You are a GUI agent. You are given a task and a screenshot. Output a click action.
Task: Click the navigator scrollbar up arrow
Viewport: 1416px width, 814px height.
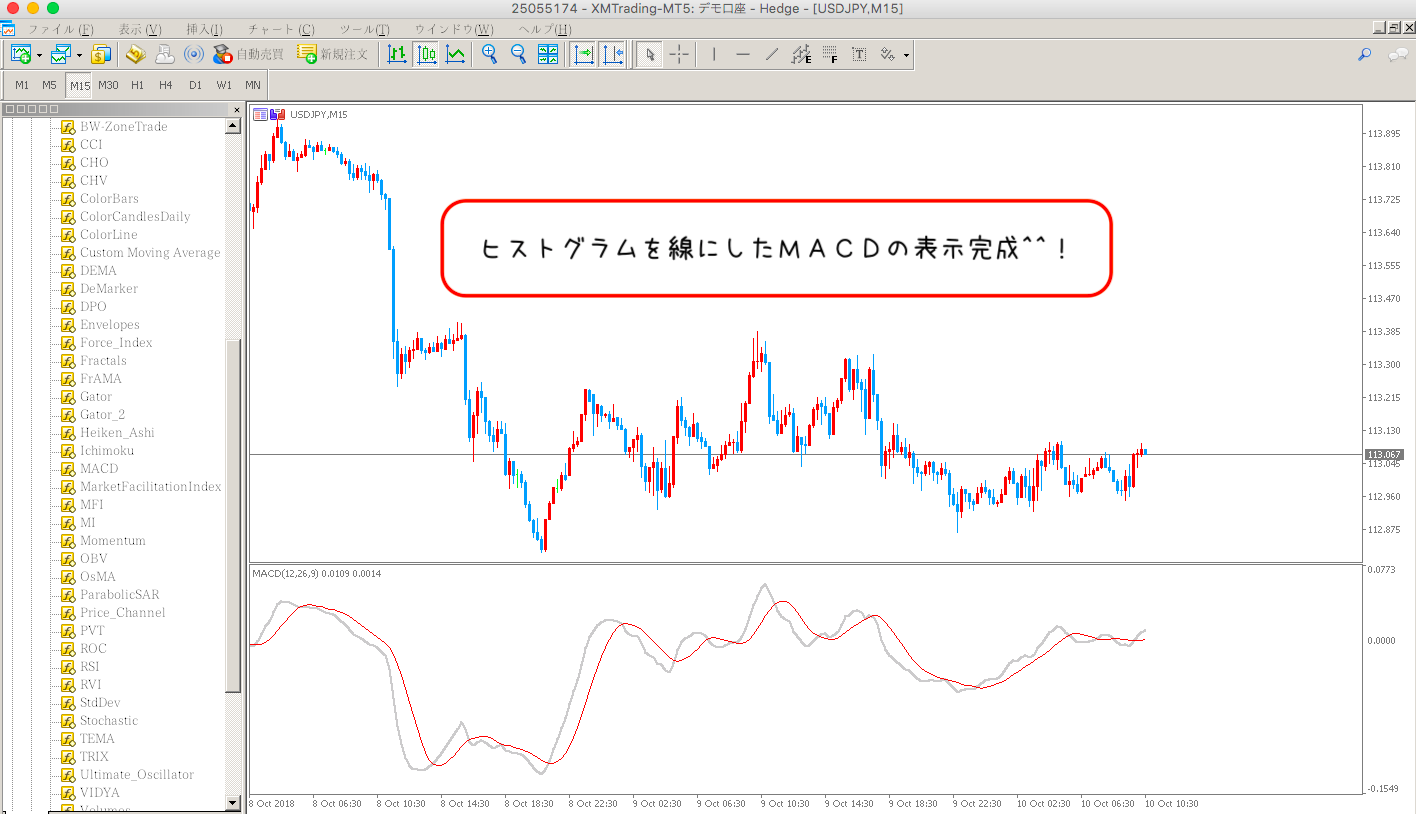[x=233, y=126]
